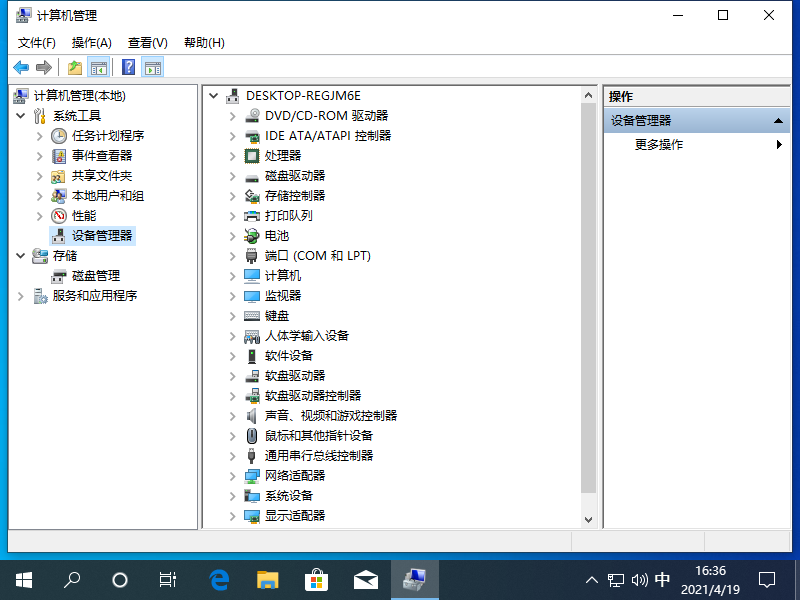Expand the 网络适配器 device category

[x=232, y=476]
